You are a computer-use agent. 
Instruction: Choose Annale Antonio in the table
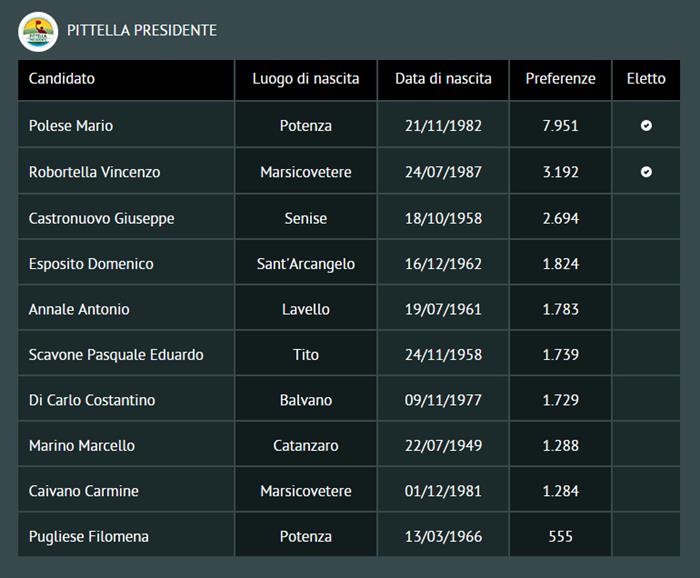(x=79, y=309)
